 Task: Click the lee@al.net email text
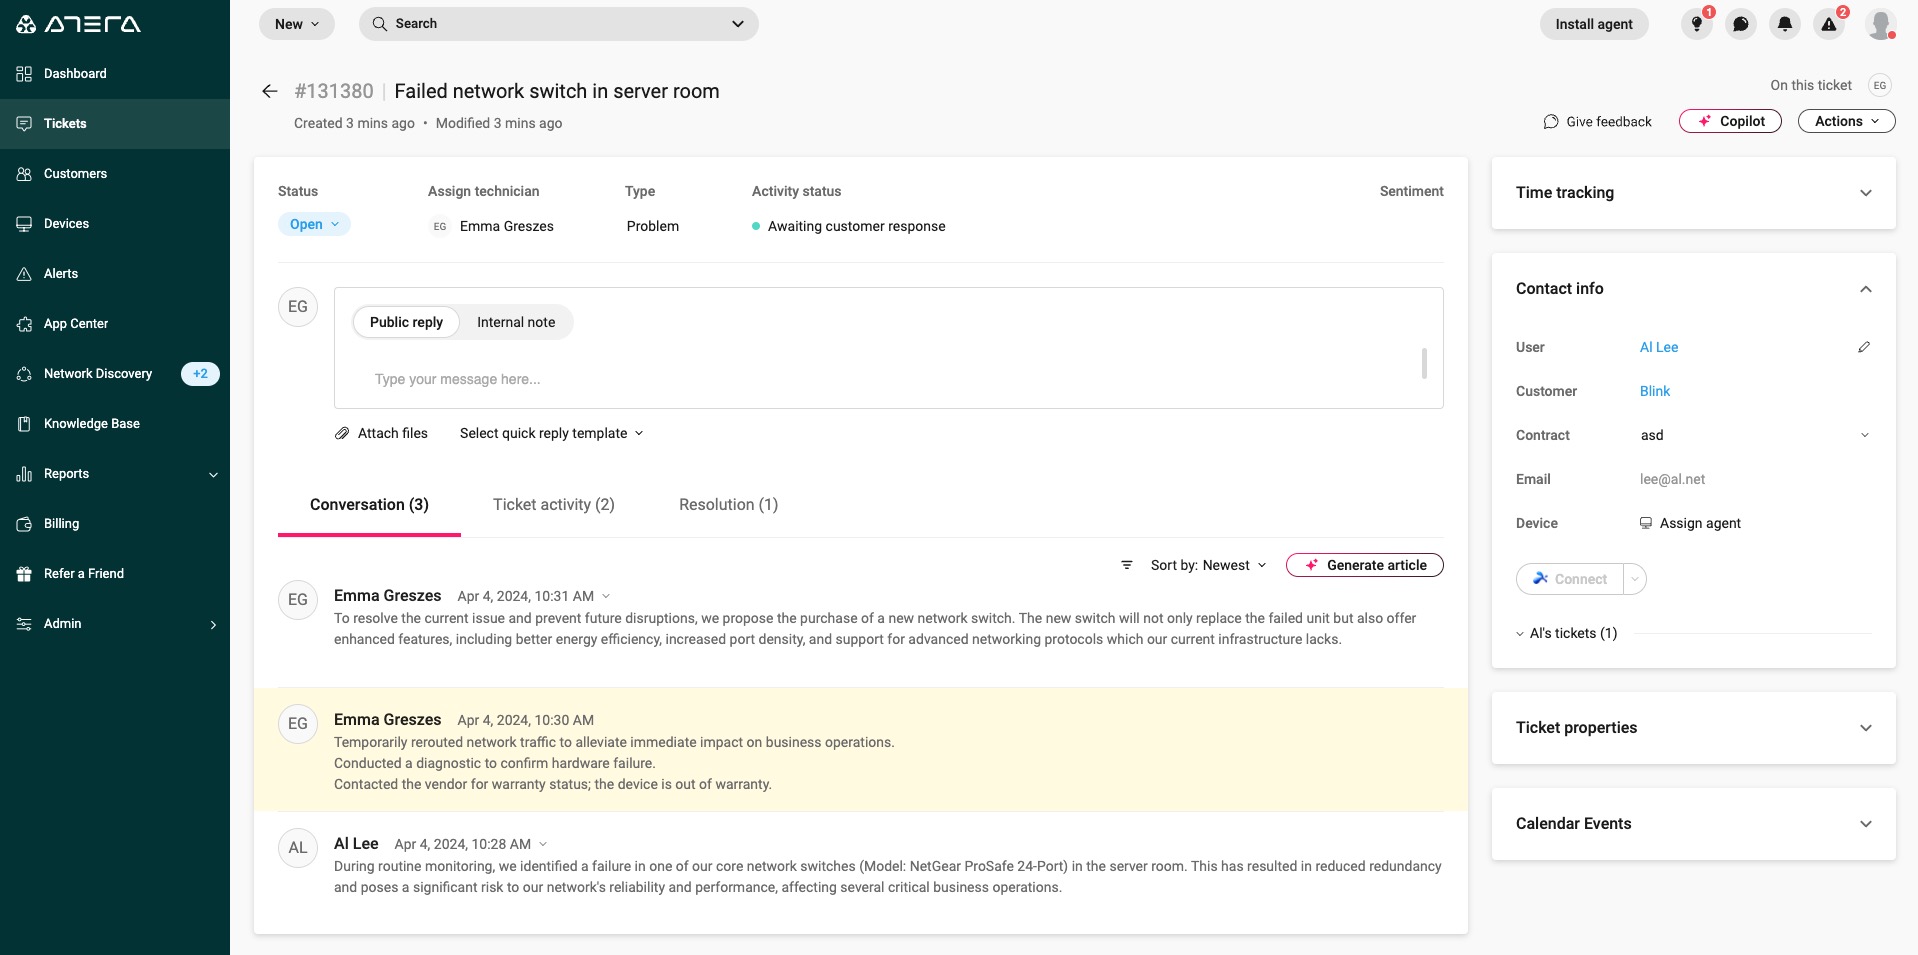1672,479
